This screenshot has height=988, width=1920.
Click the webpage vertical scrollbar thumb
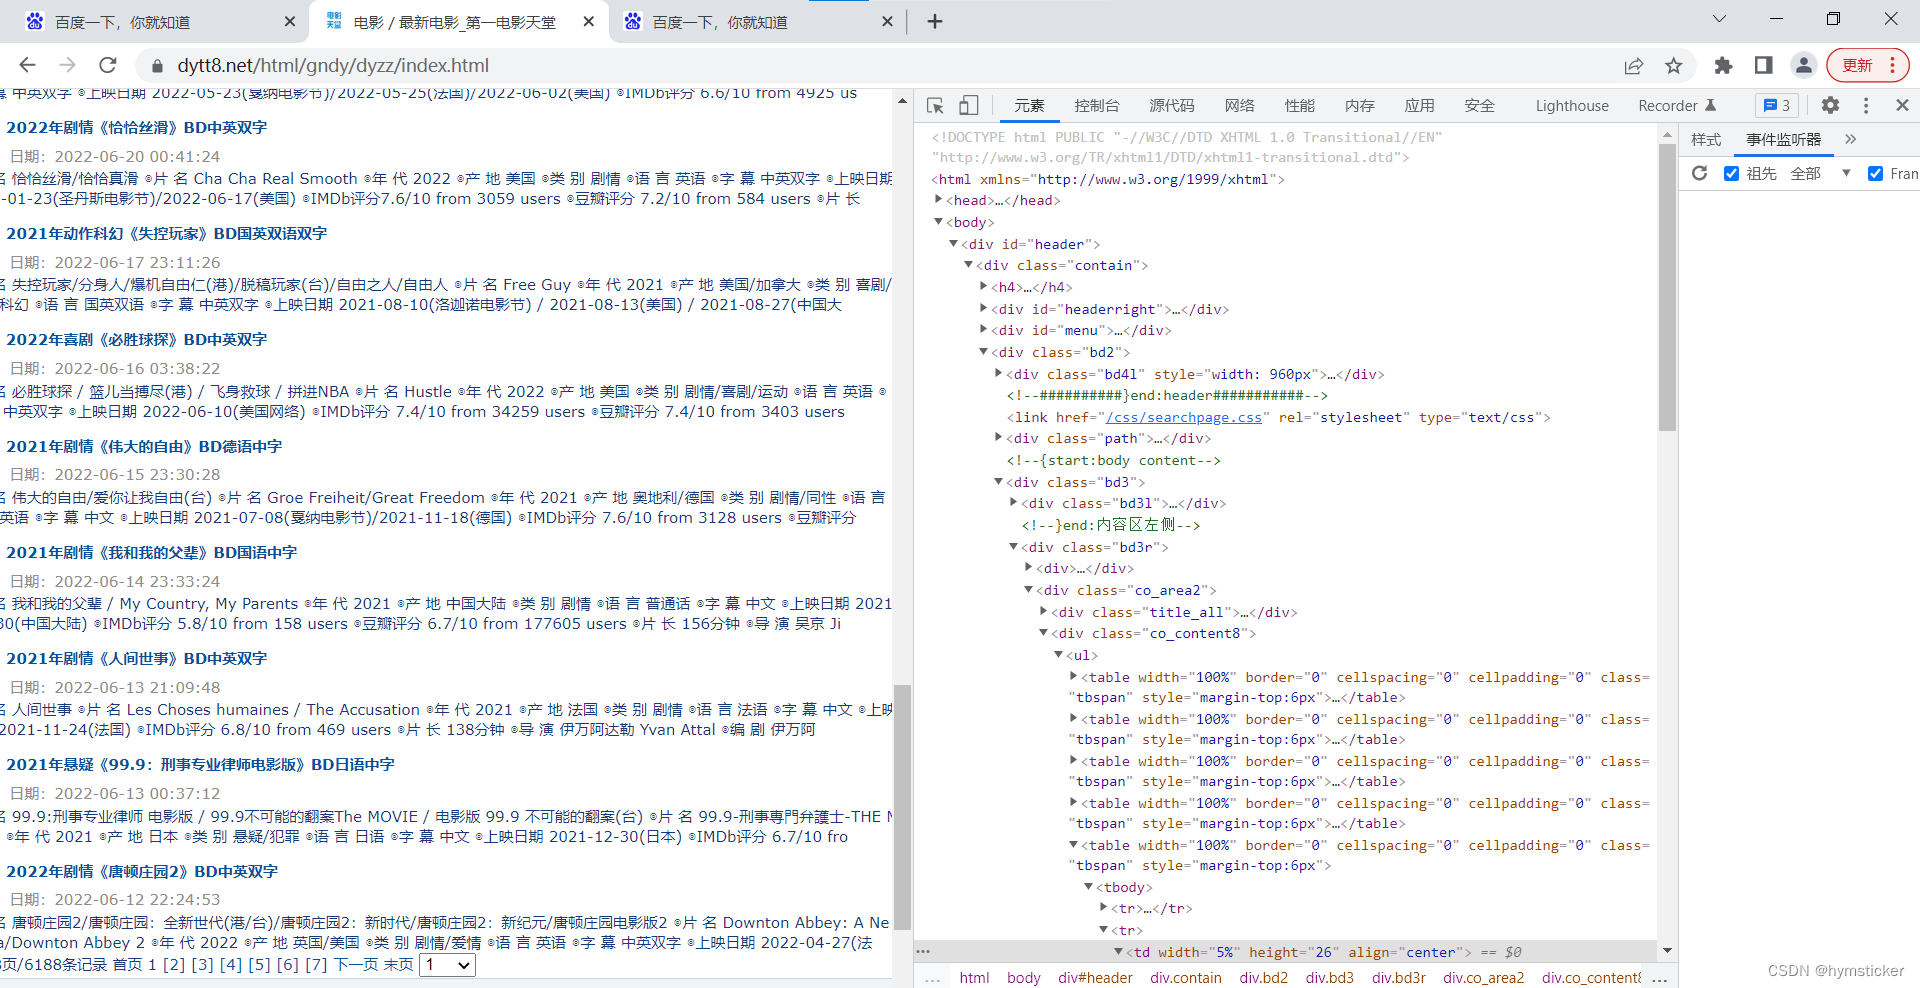[902, 806]
